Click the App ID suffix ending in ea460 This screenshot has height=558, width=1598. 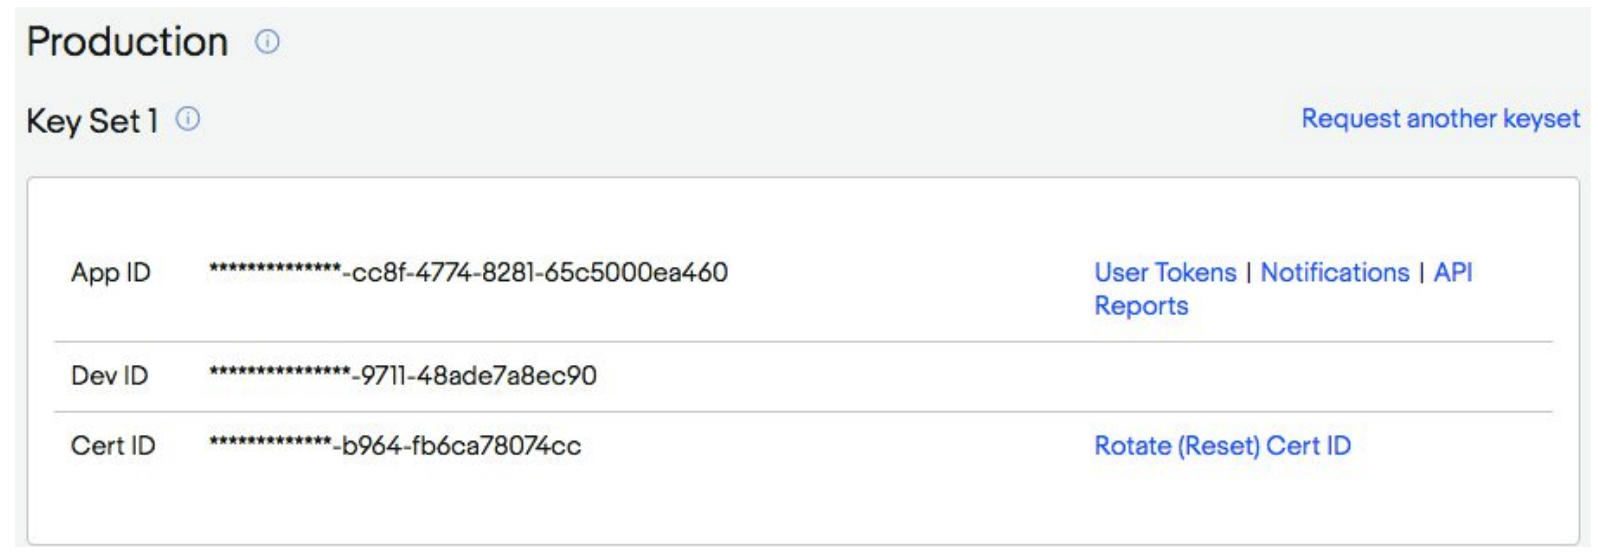click(540, 273)
